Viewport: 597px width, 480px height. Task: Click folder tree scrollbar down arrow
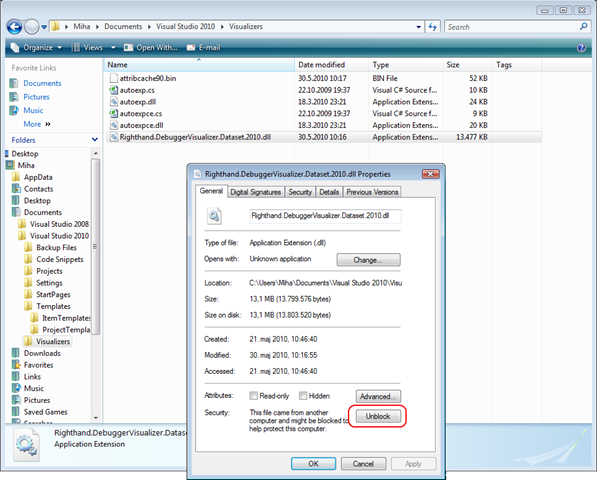[x=96, y=418]
